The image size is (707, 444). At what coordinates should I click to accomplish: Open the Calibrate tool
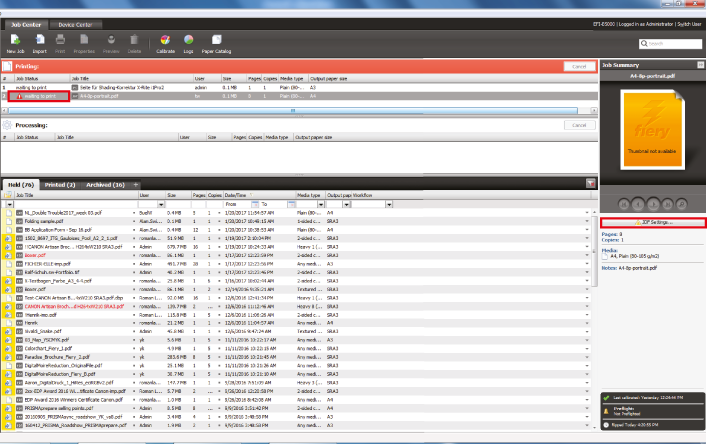pos(165,42)
